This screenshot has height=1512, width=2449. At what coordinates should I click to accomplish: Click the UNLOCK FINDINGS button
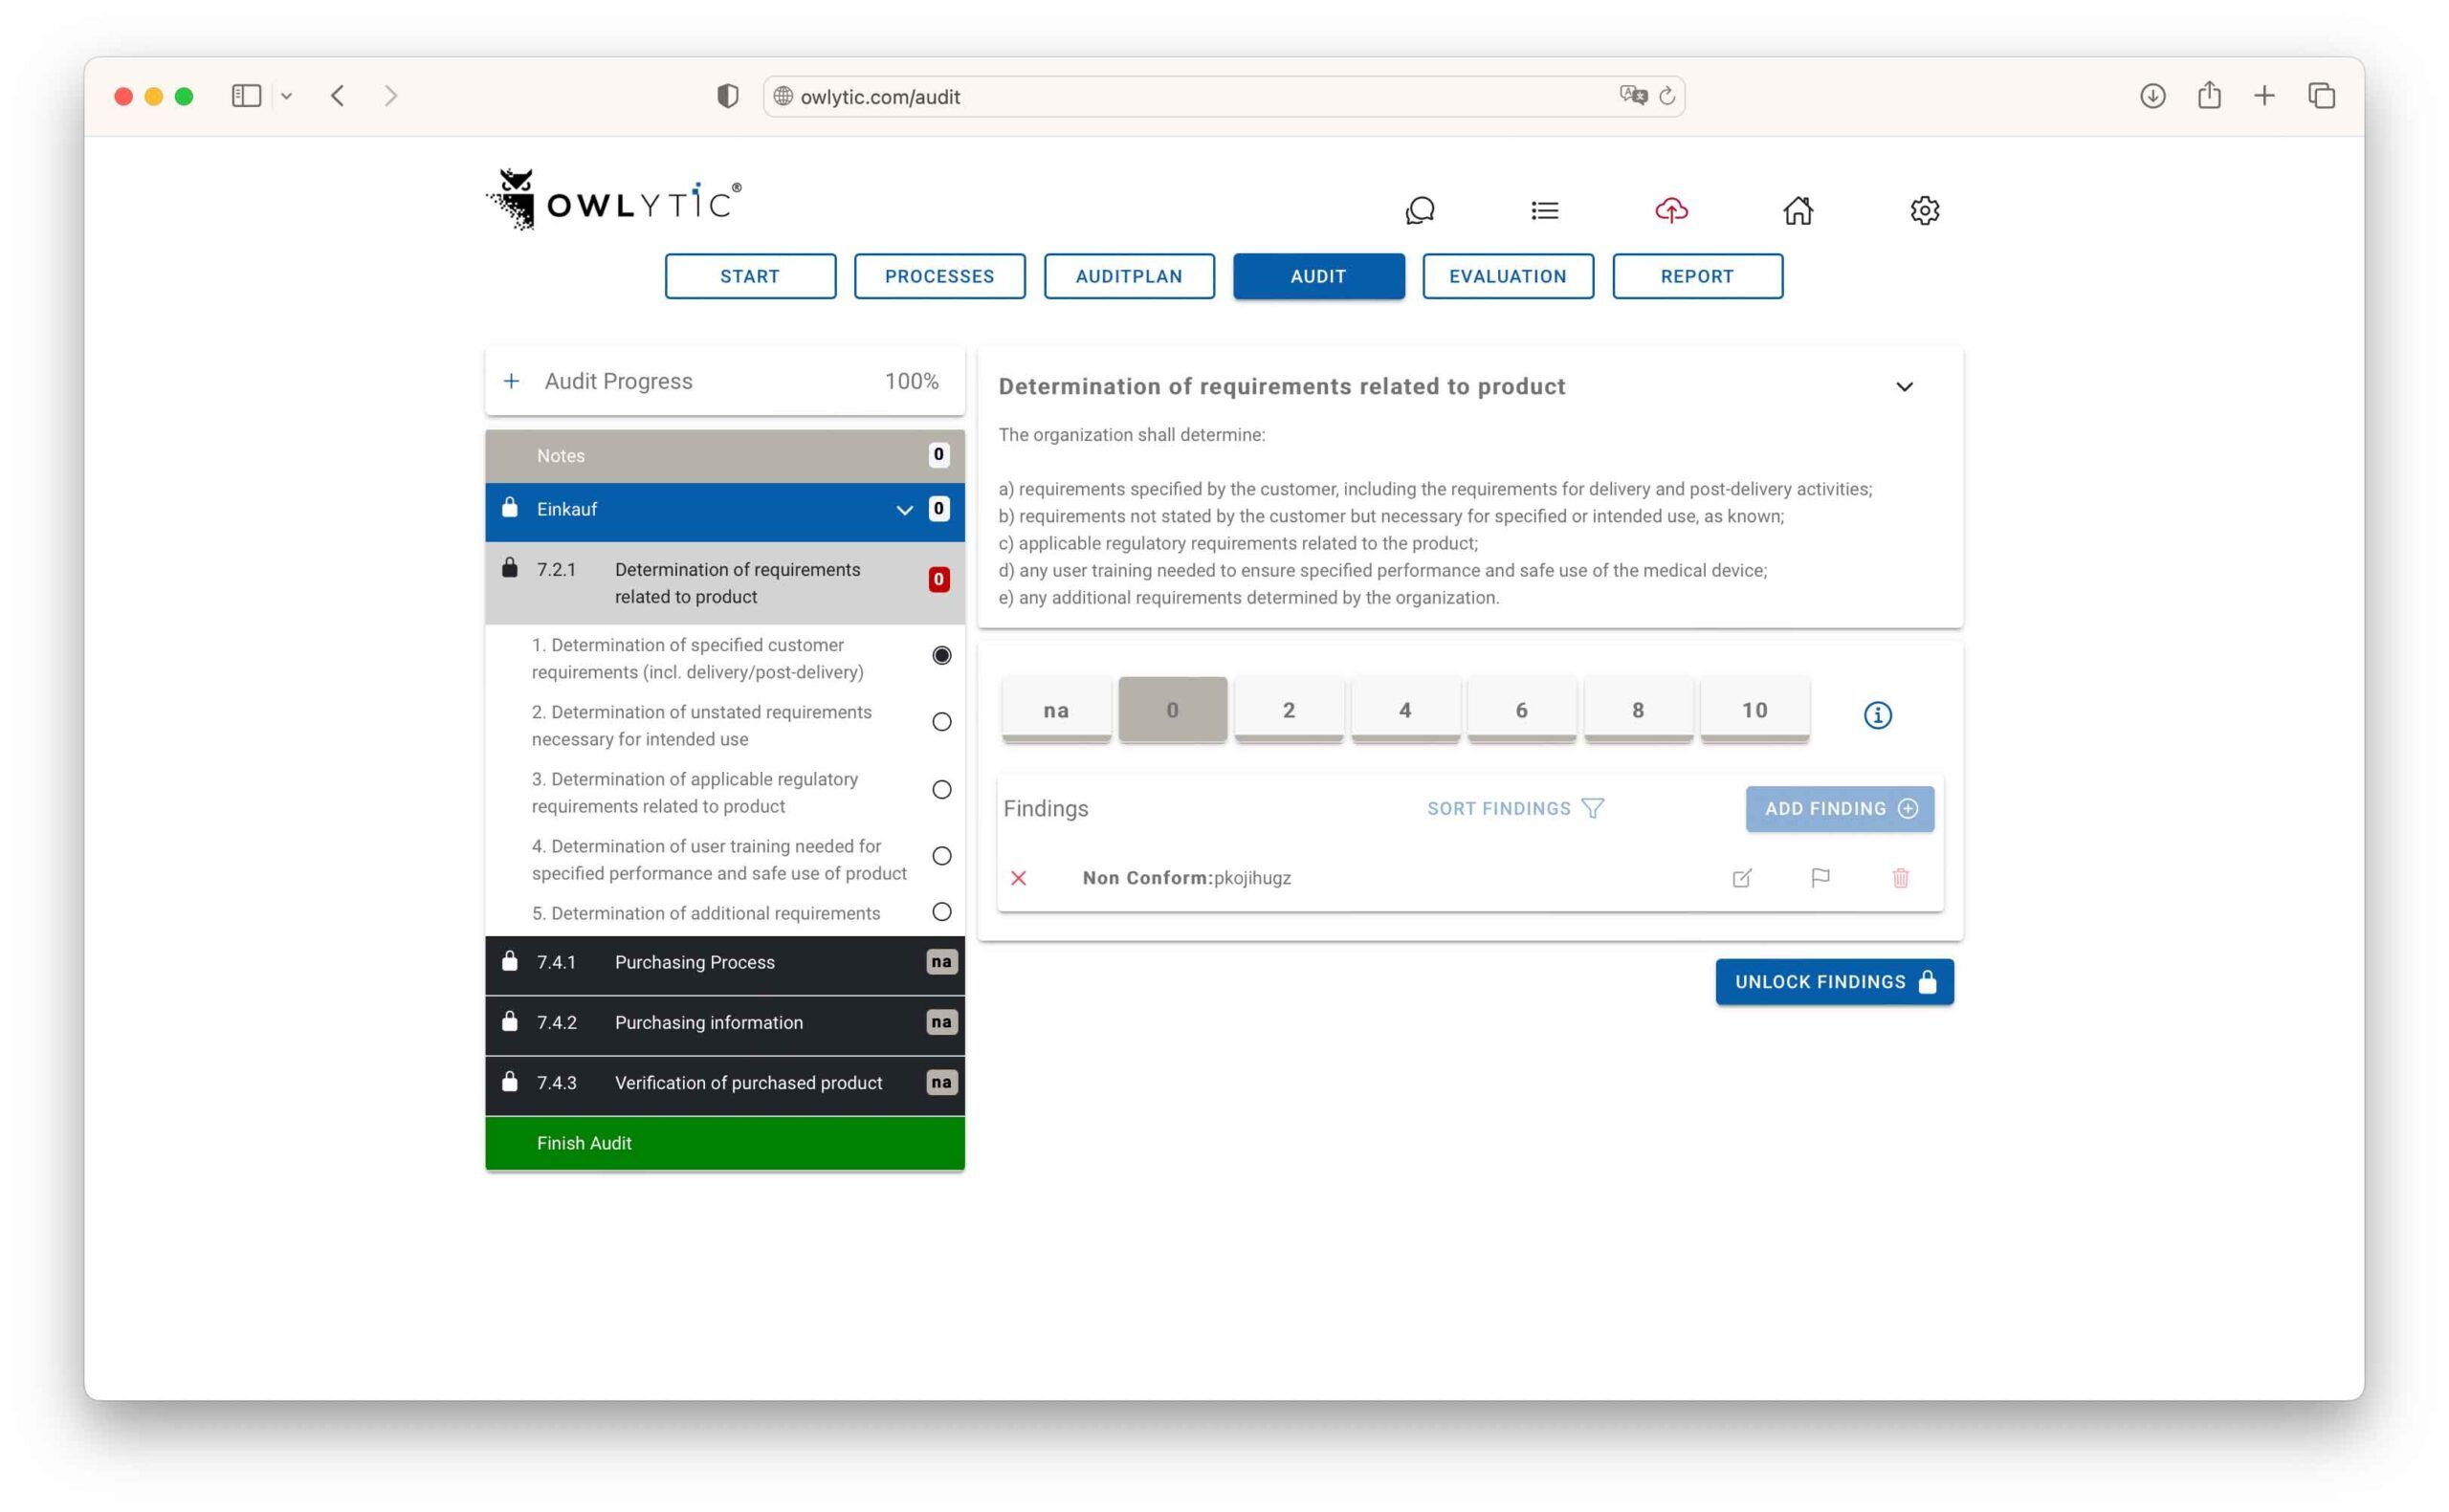tap(1833, 982)
